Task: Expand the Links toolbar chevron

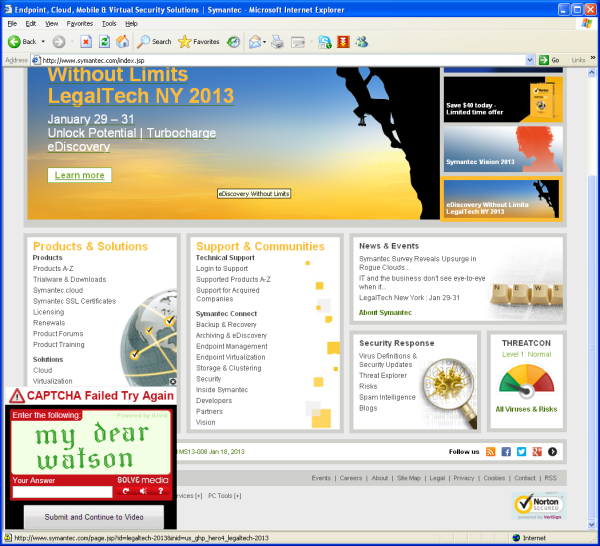Action: coord(593,58)
